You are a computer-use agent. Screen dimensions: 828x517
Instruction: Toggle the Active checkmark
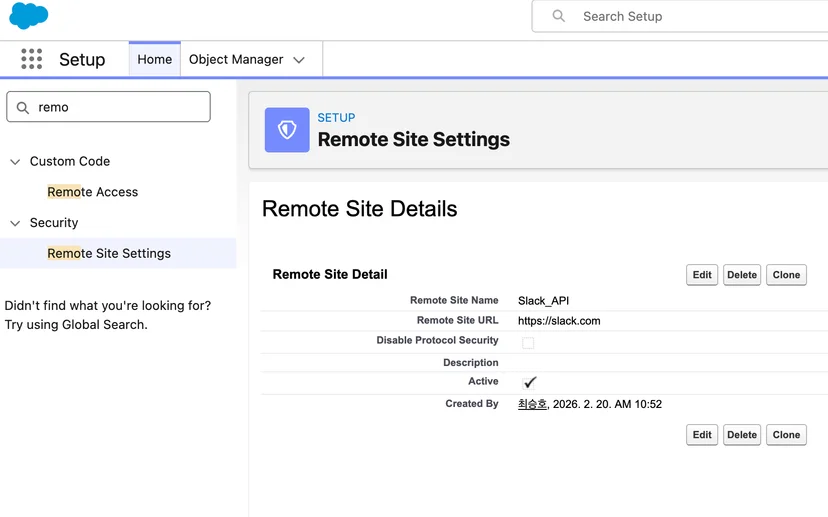(x=529, y=383)
